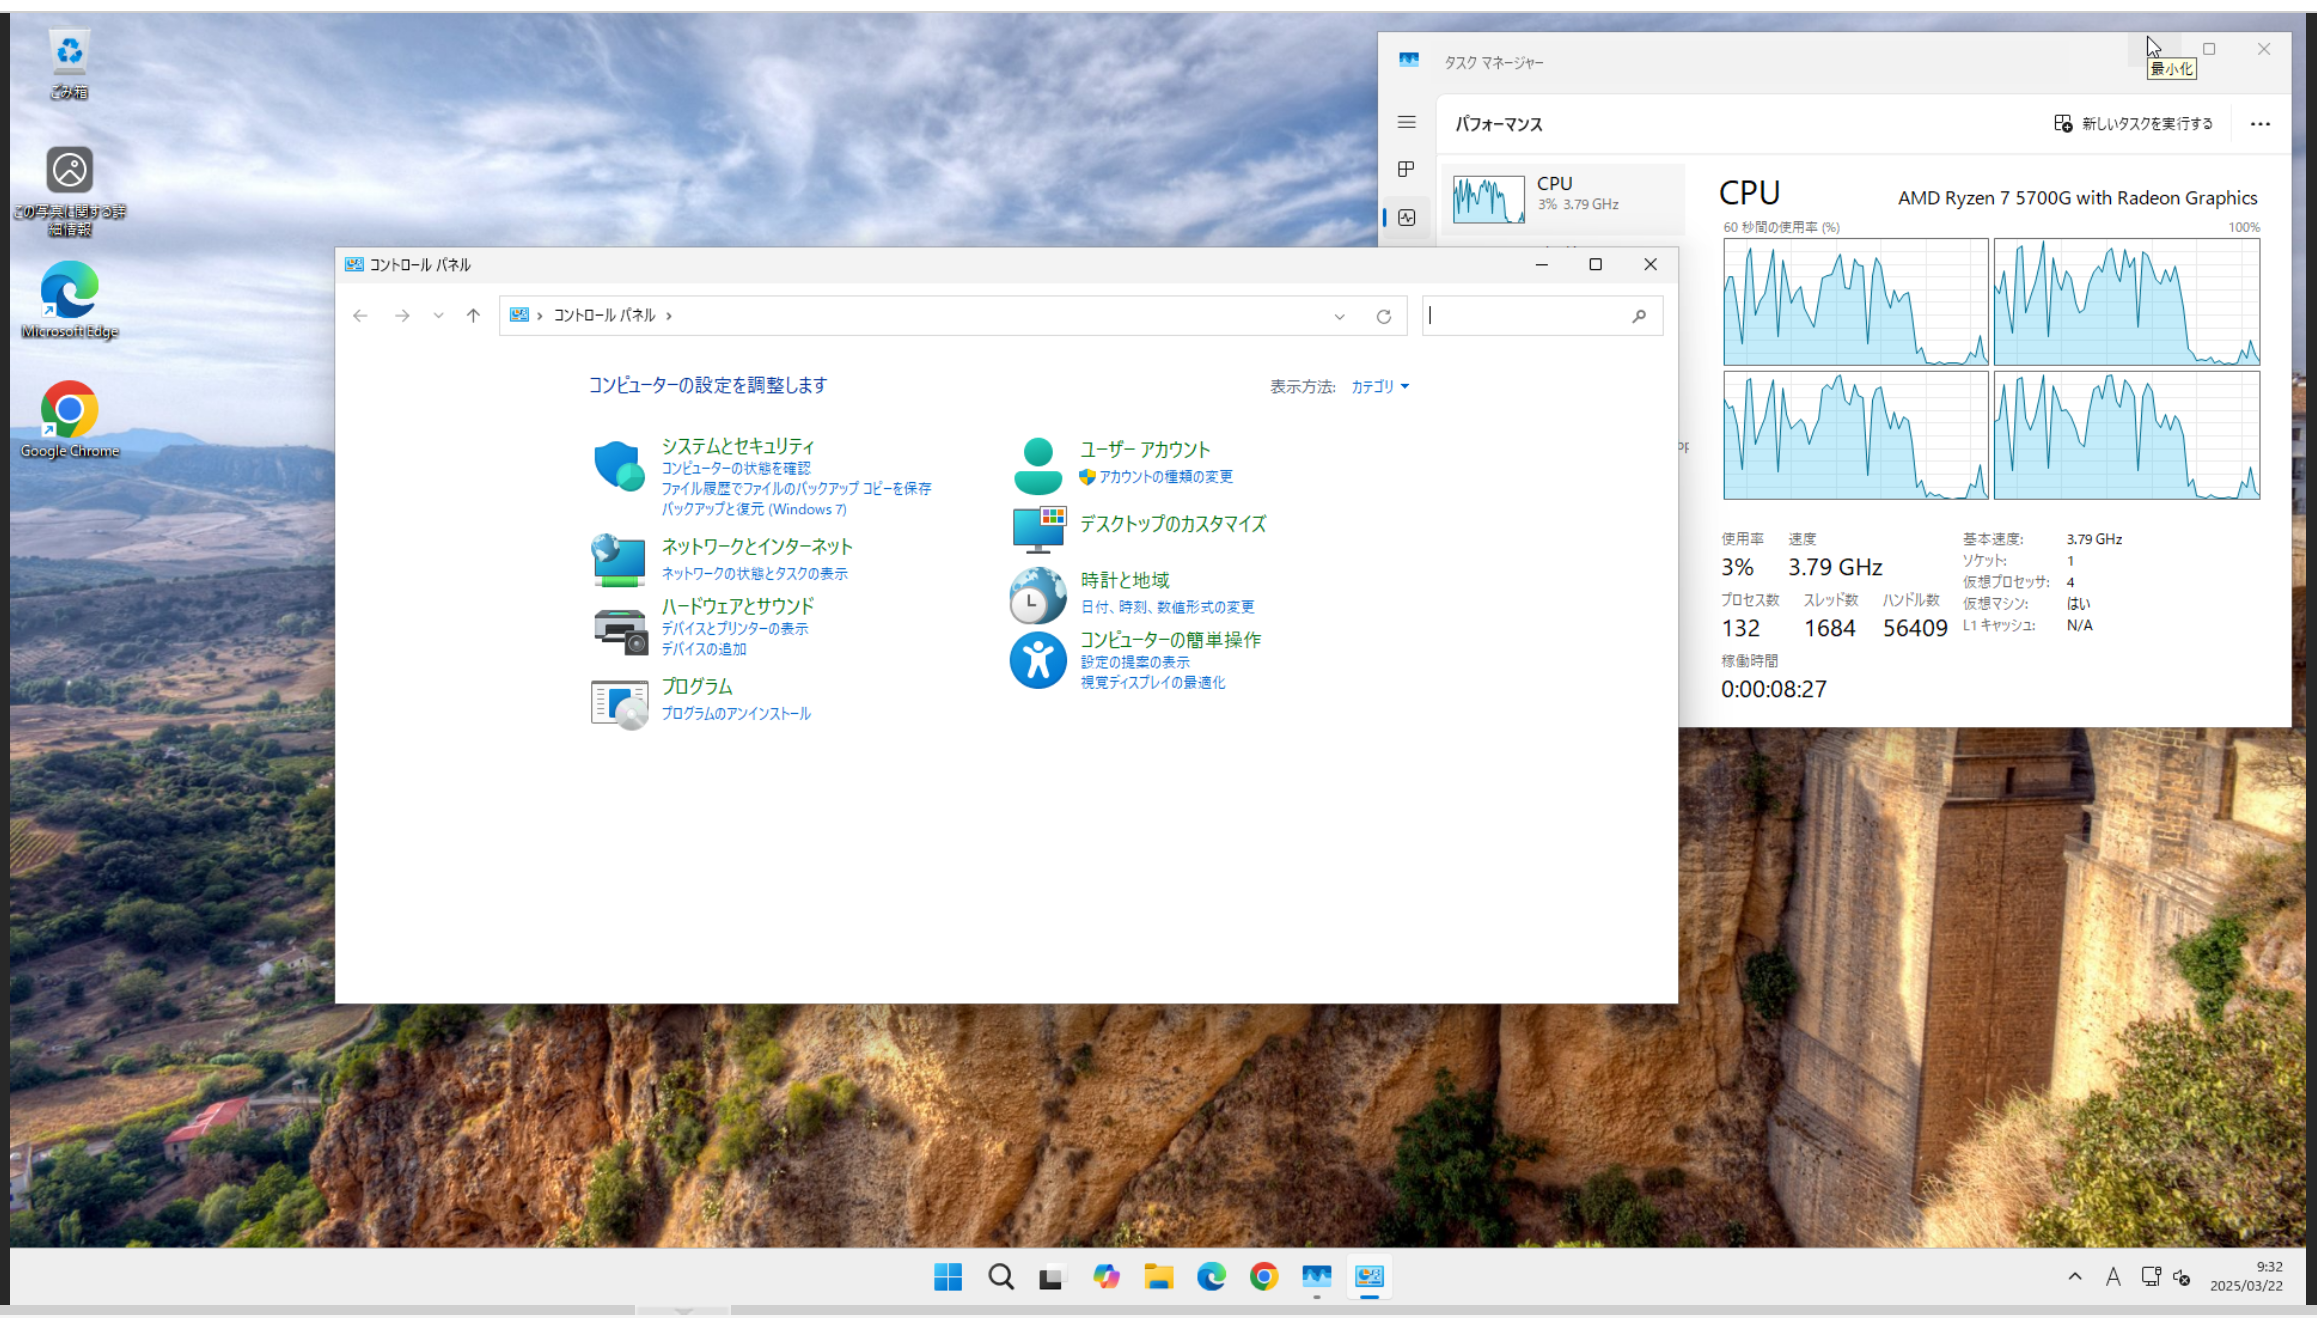Click the Copilot icon on the taskbar
Image resolution: width=2317 pixels, height=1318 pixels.
pos(1106,1277)
